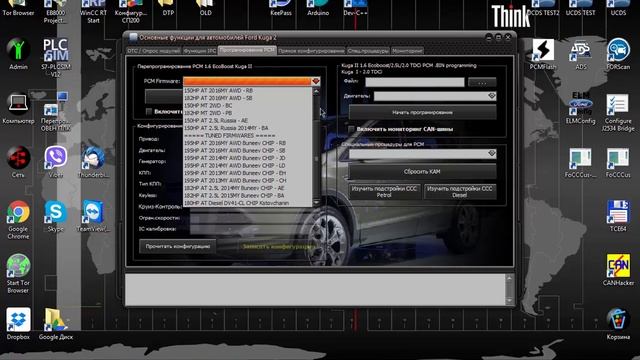Open the Dropbox desktop icon
This screenshot has height=360, width=640.
click(18, 324)
